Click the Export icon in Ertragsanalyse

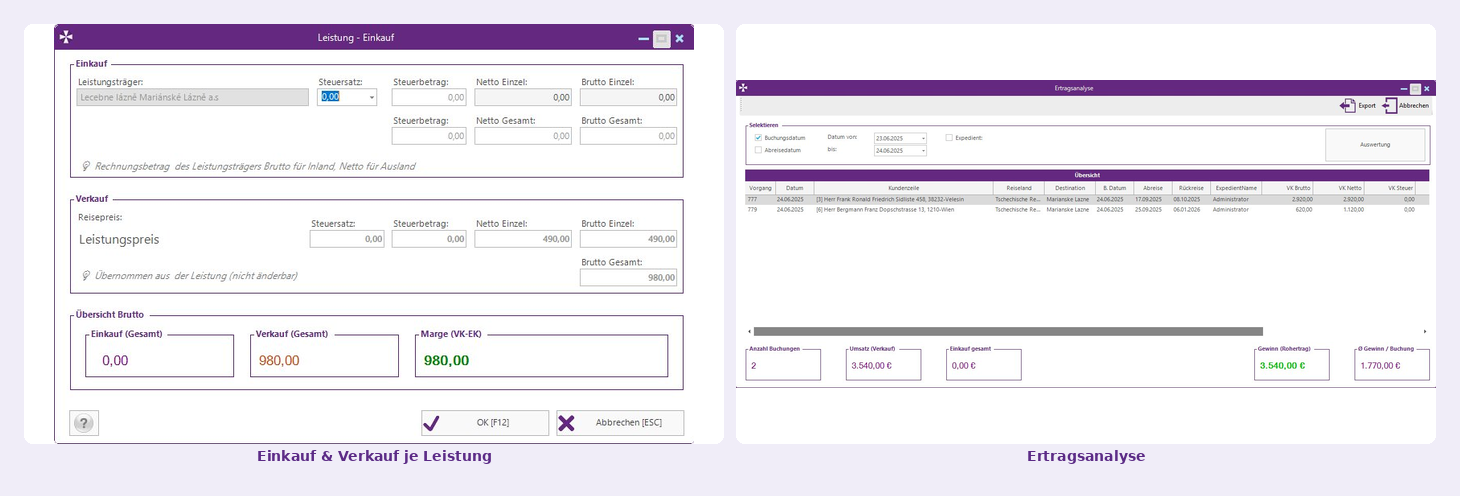pyautogui.click(x=1347, y=105)
